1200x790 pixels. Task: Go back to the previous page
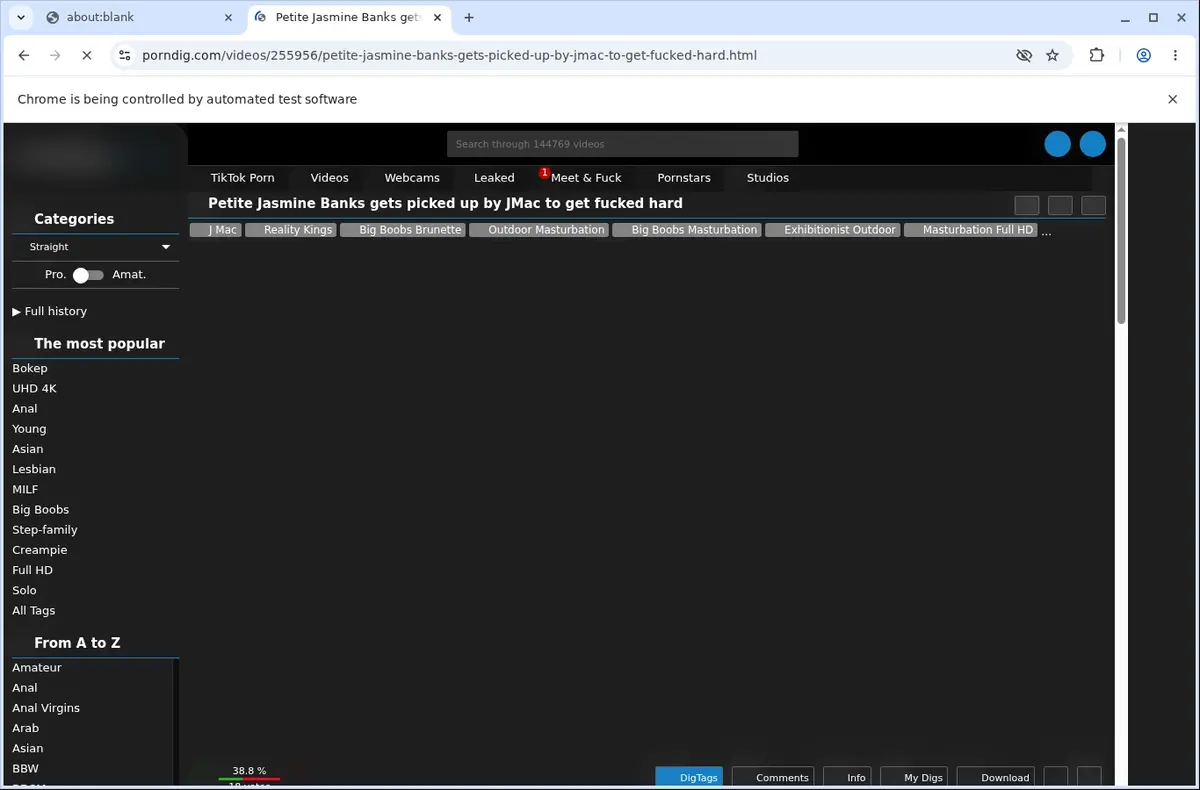click(x=24, y=56)
